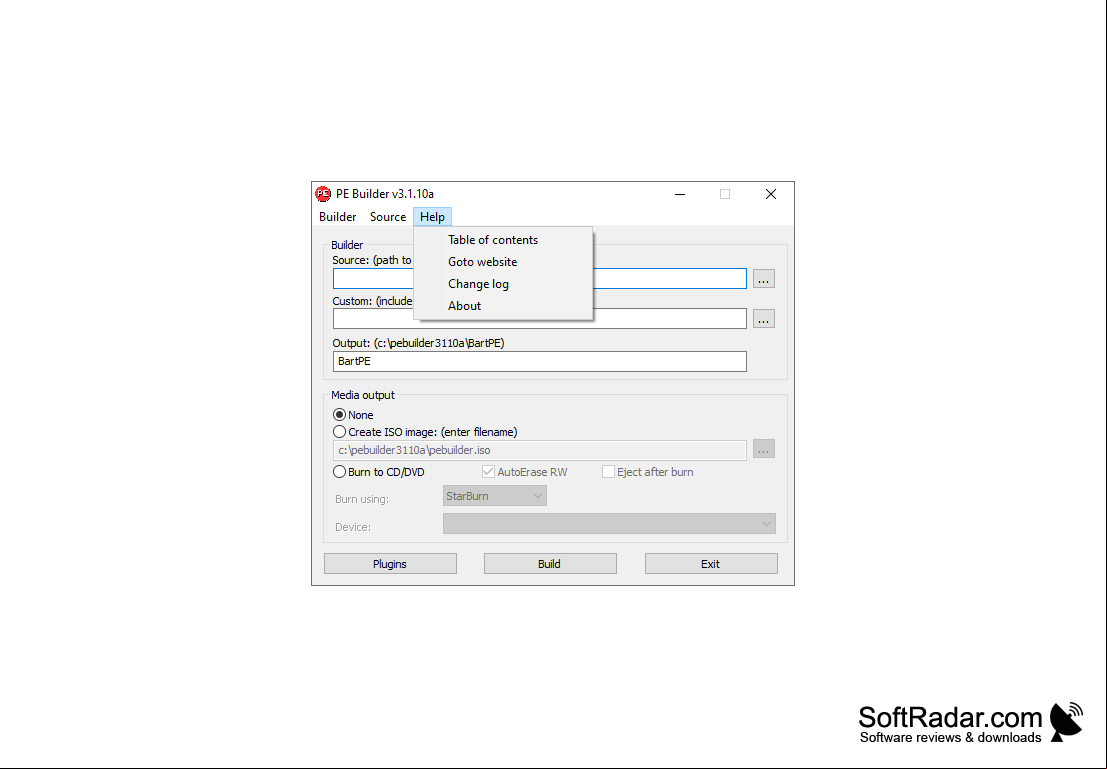
Task: Focus the Source path input field
Action: (539, 278)
